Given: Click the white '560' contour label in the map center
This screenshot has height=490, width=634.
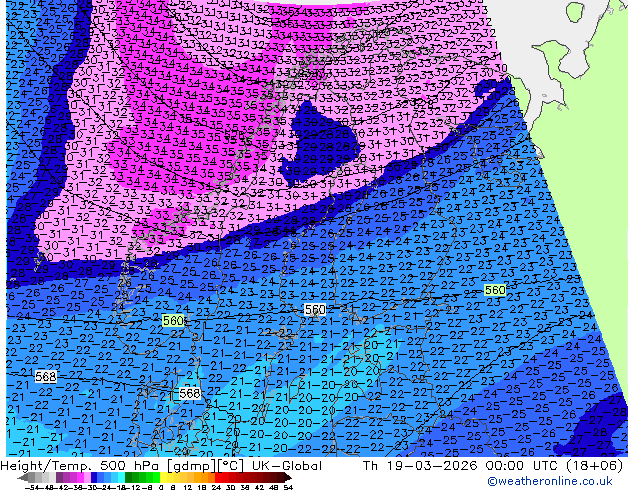Looking at the screenshot, I should coord(315,310).
